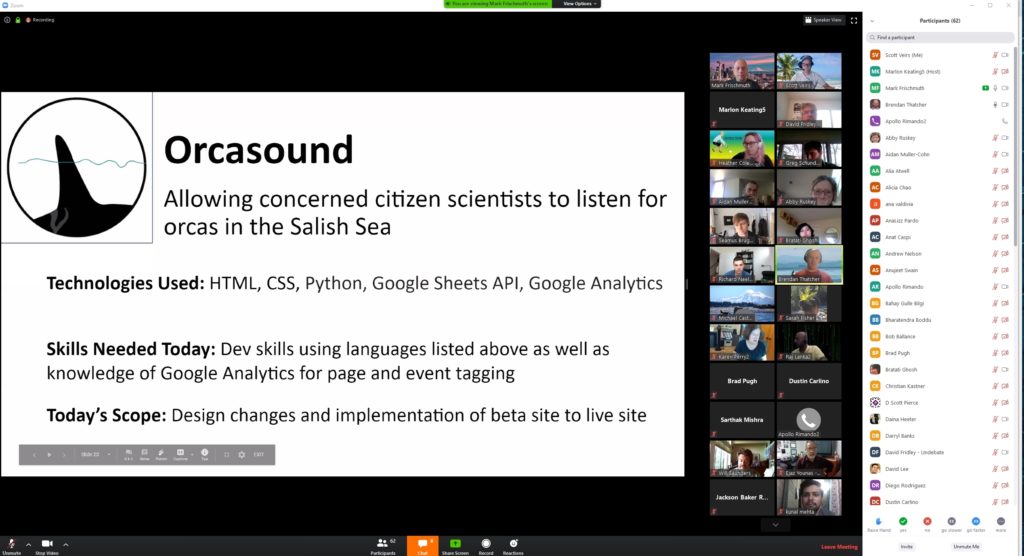Screen dimensions: 1024x556
Task: Click the green screen-share indicator on Mark Frischmuth row
Action: coord(985,88)
